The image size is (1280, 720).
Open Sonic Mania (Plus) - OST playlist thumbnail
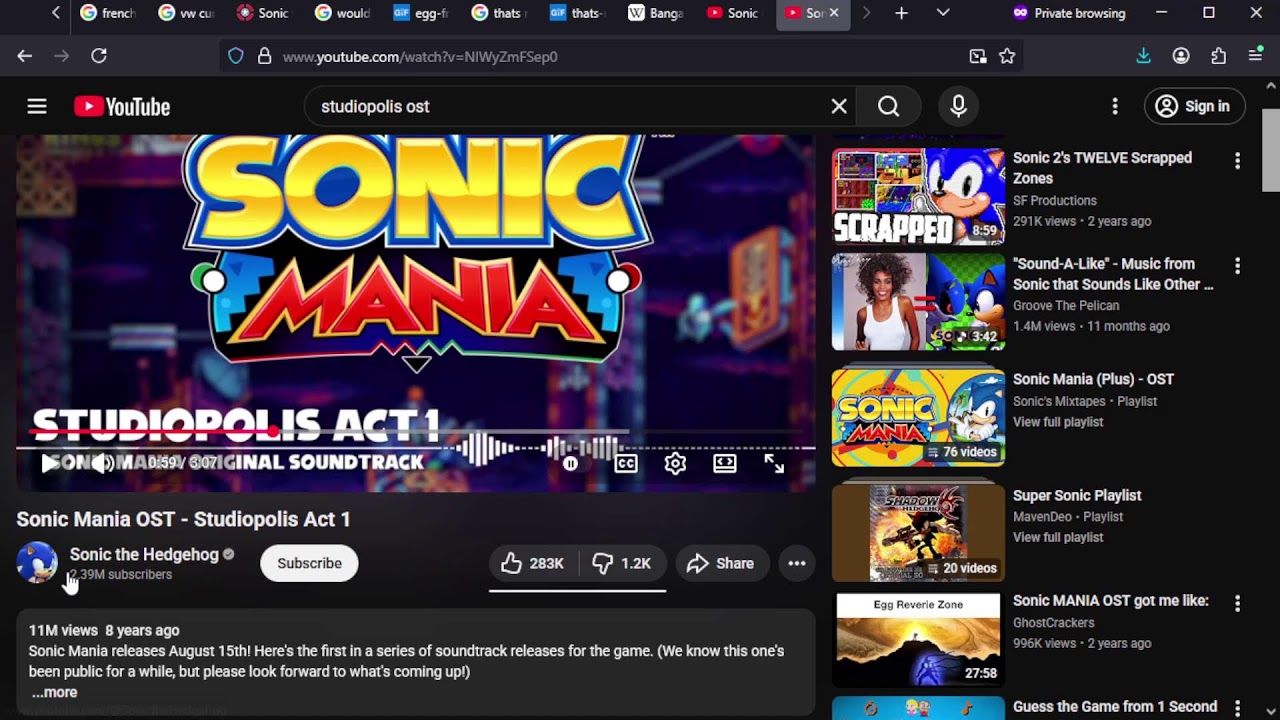[x=918, y=417]
